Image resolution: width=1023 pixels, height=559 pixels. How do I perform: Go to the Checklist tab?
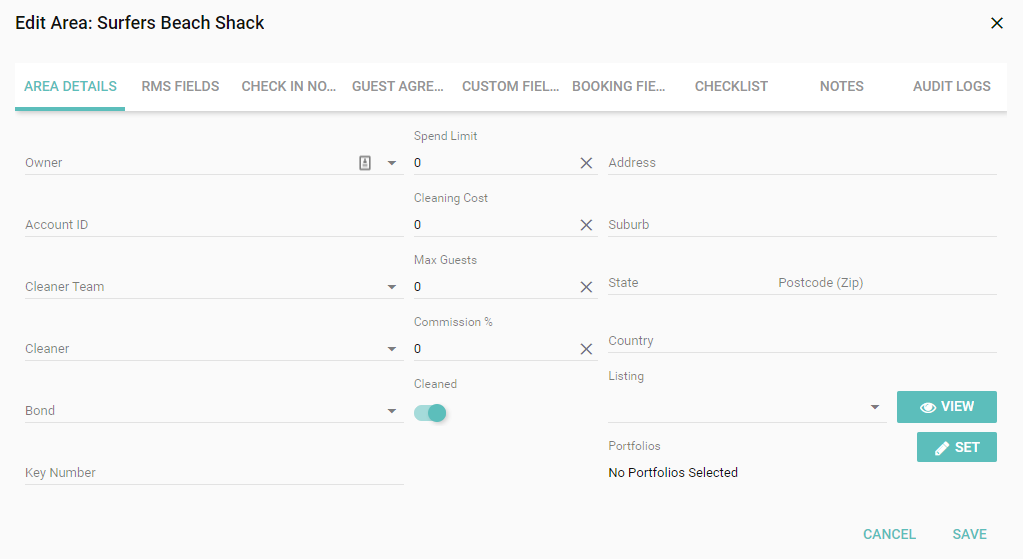click(731, 86)
